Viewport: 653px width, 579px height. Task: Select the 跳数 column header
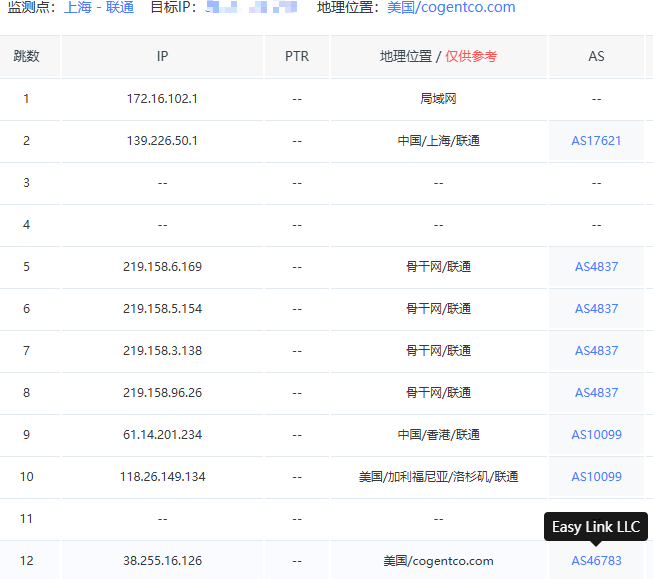(x=27, y=56)
